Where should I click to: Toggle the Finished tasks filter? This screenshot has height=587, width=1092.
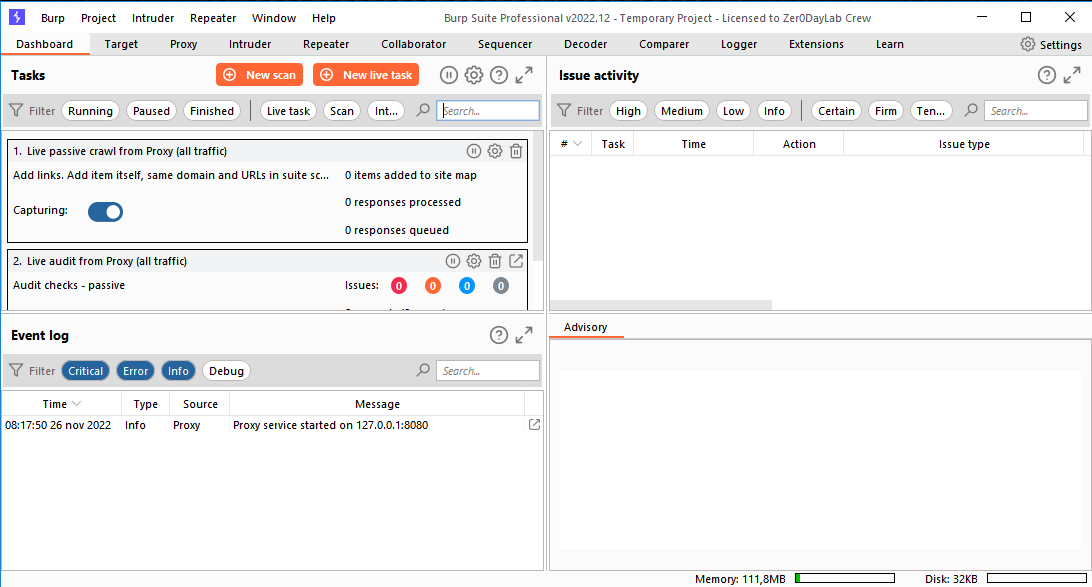coord(212,111)
